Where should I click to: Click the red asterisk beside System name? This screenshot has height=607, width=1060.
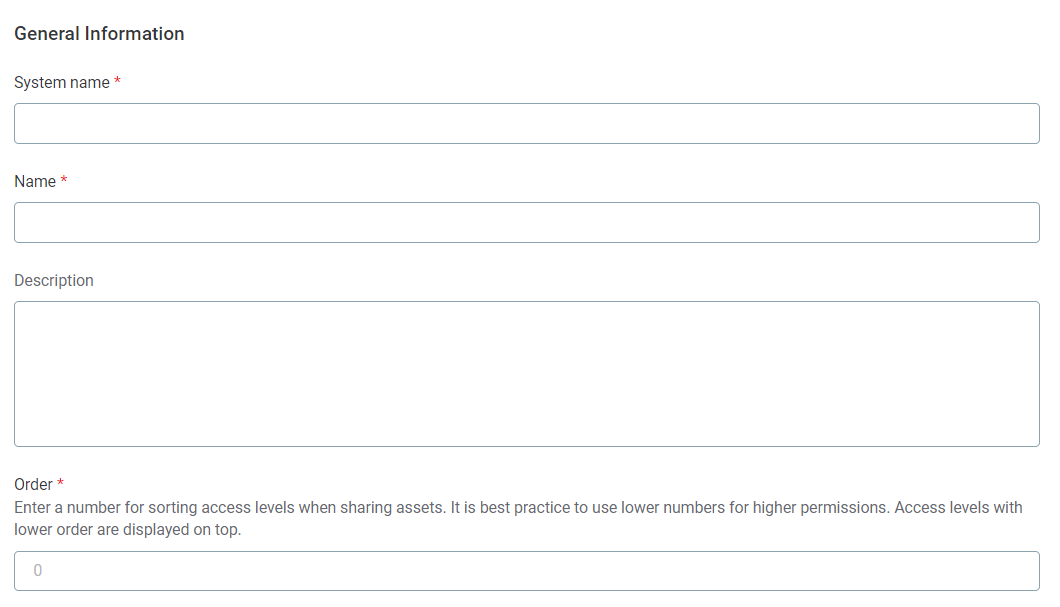(x=117, y=82)
